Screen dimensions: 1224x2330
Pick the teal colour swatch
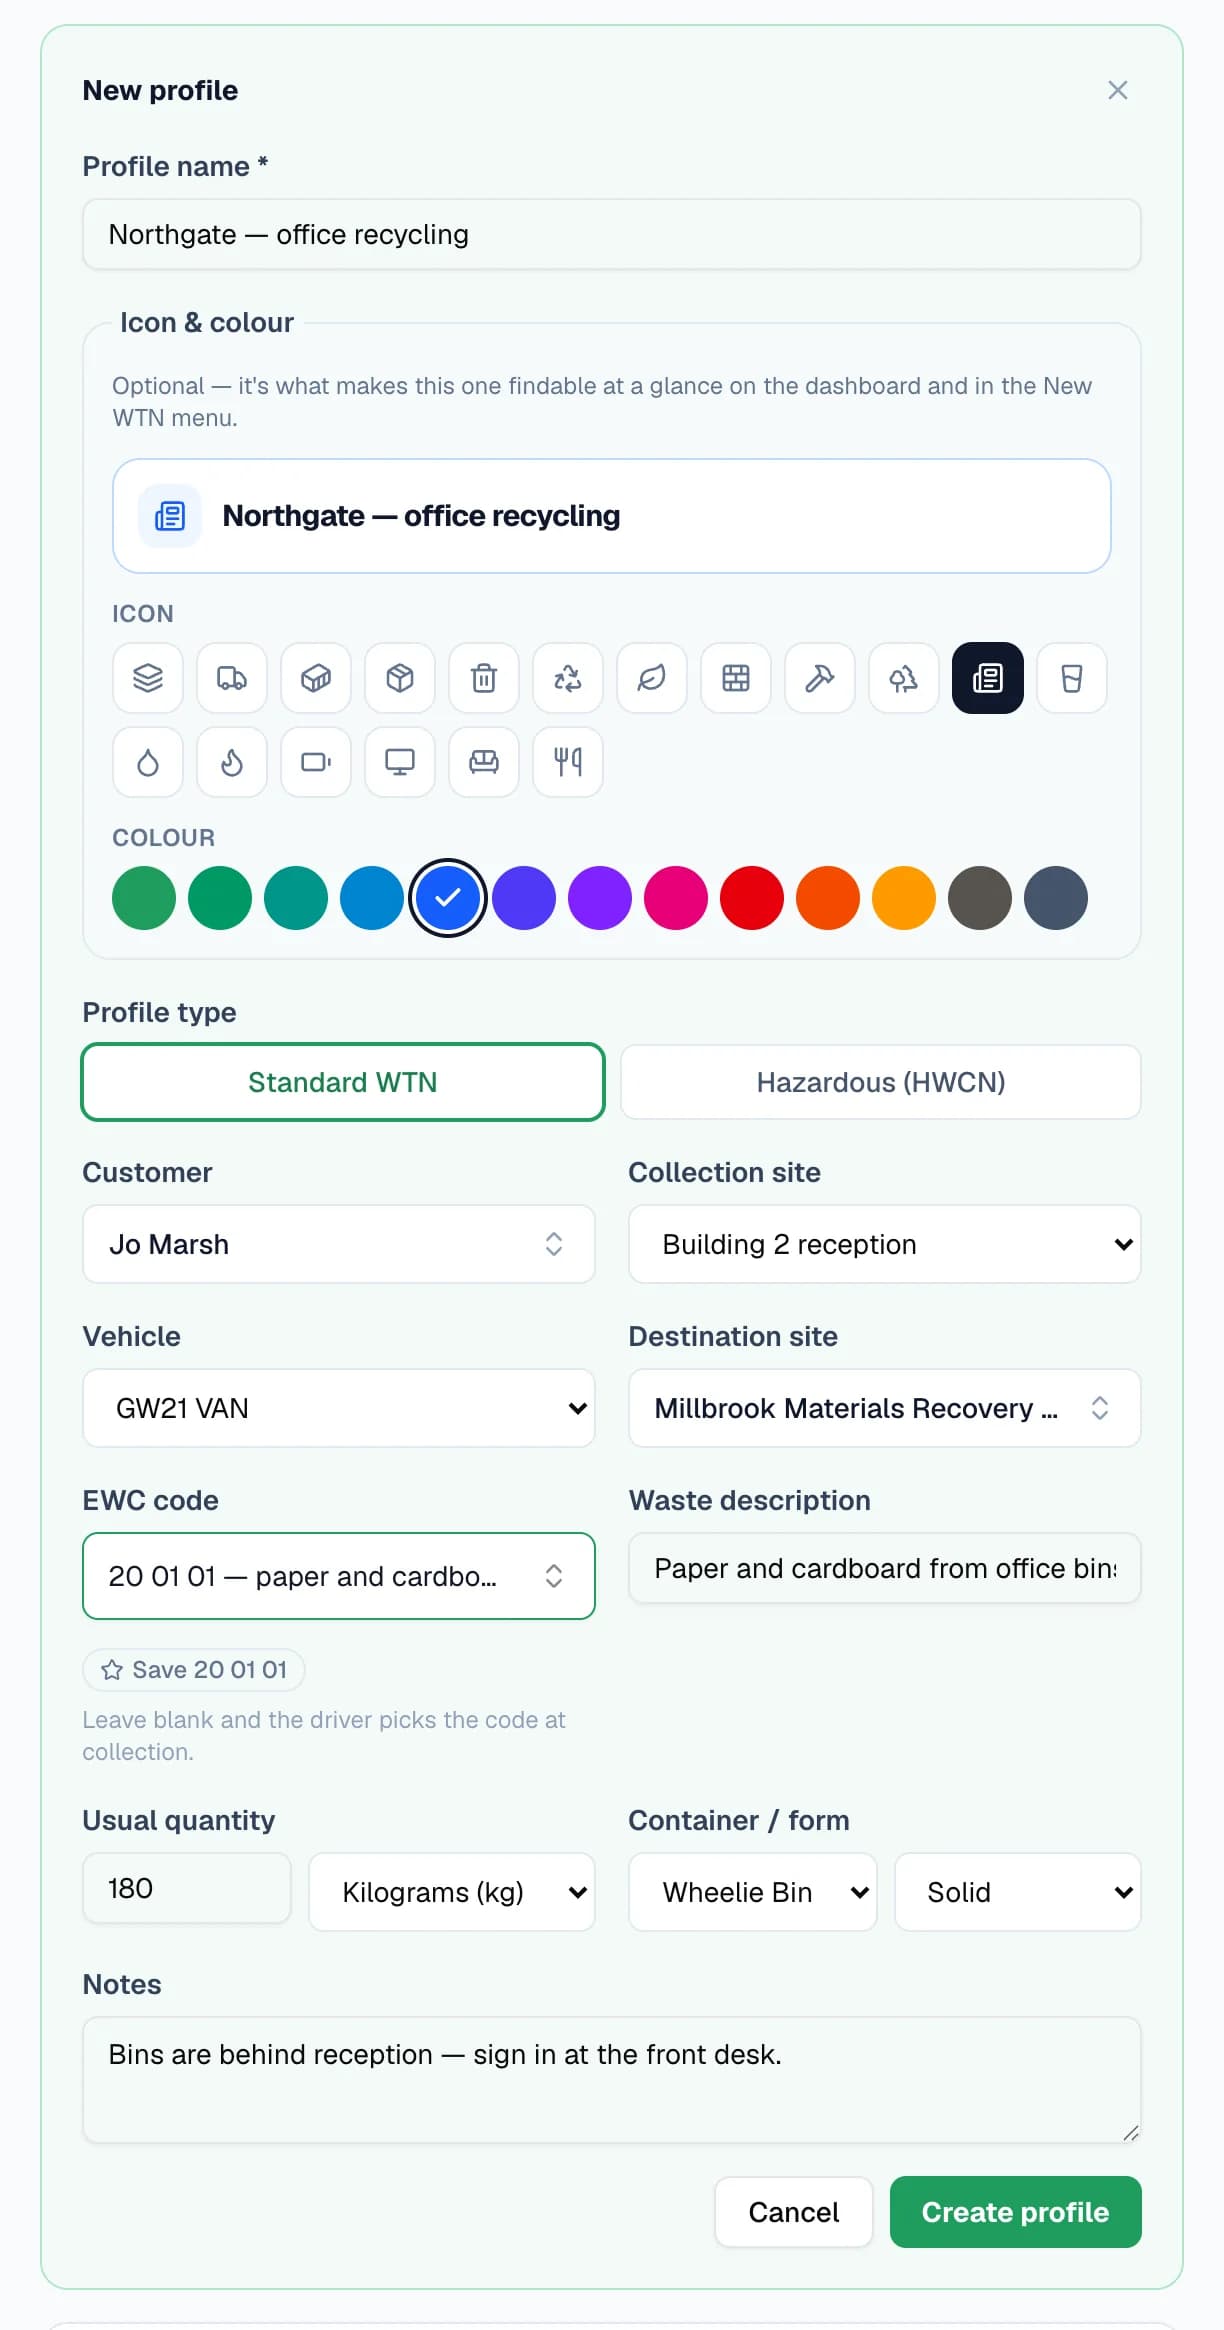[x=296, y=898]
